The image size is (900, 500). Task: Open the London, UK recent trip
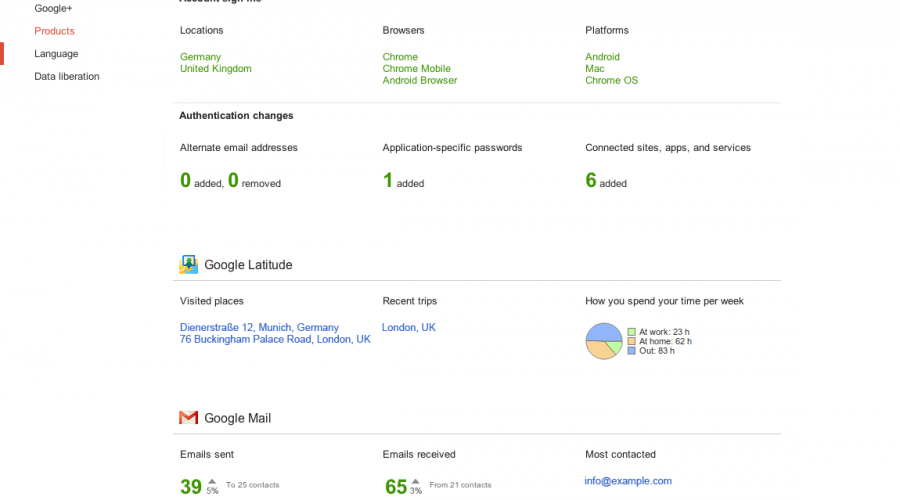tap(409, 327)
